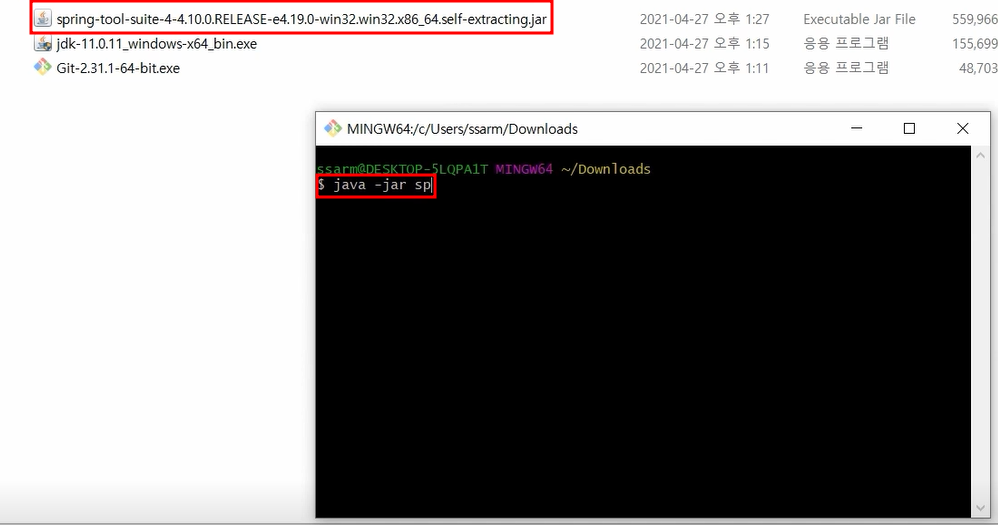Click the terminal scrollbar up arrow
Screen dimensions: 998x525
tap(980, 155)
